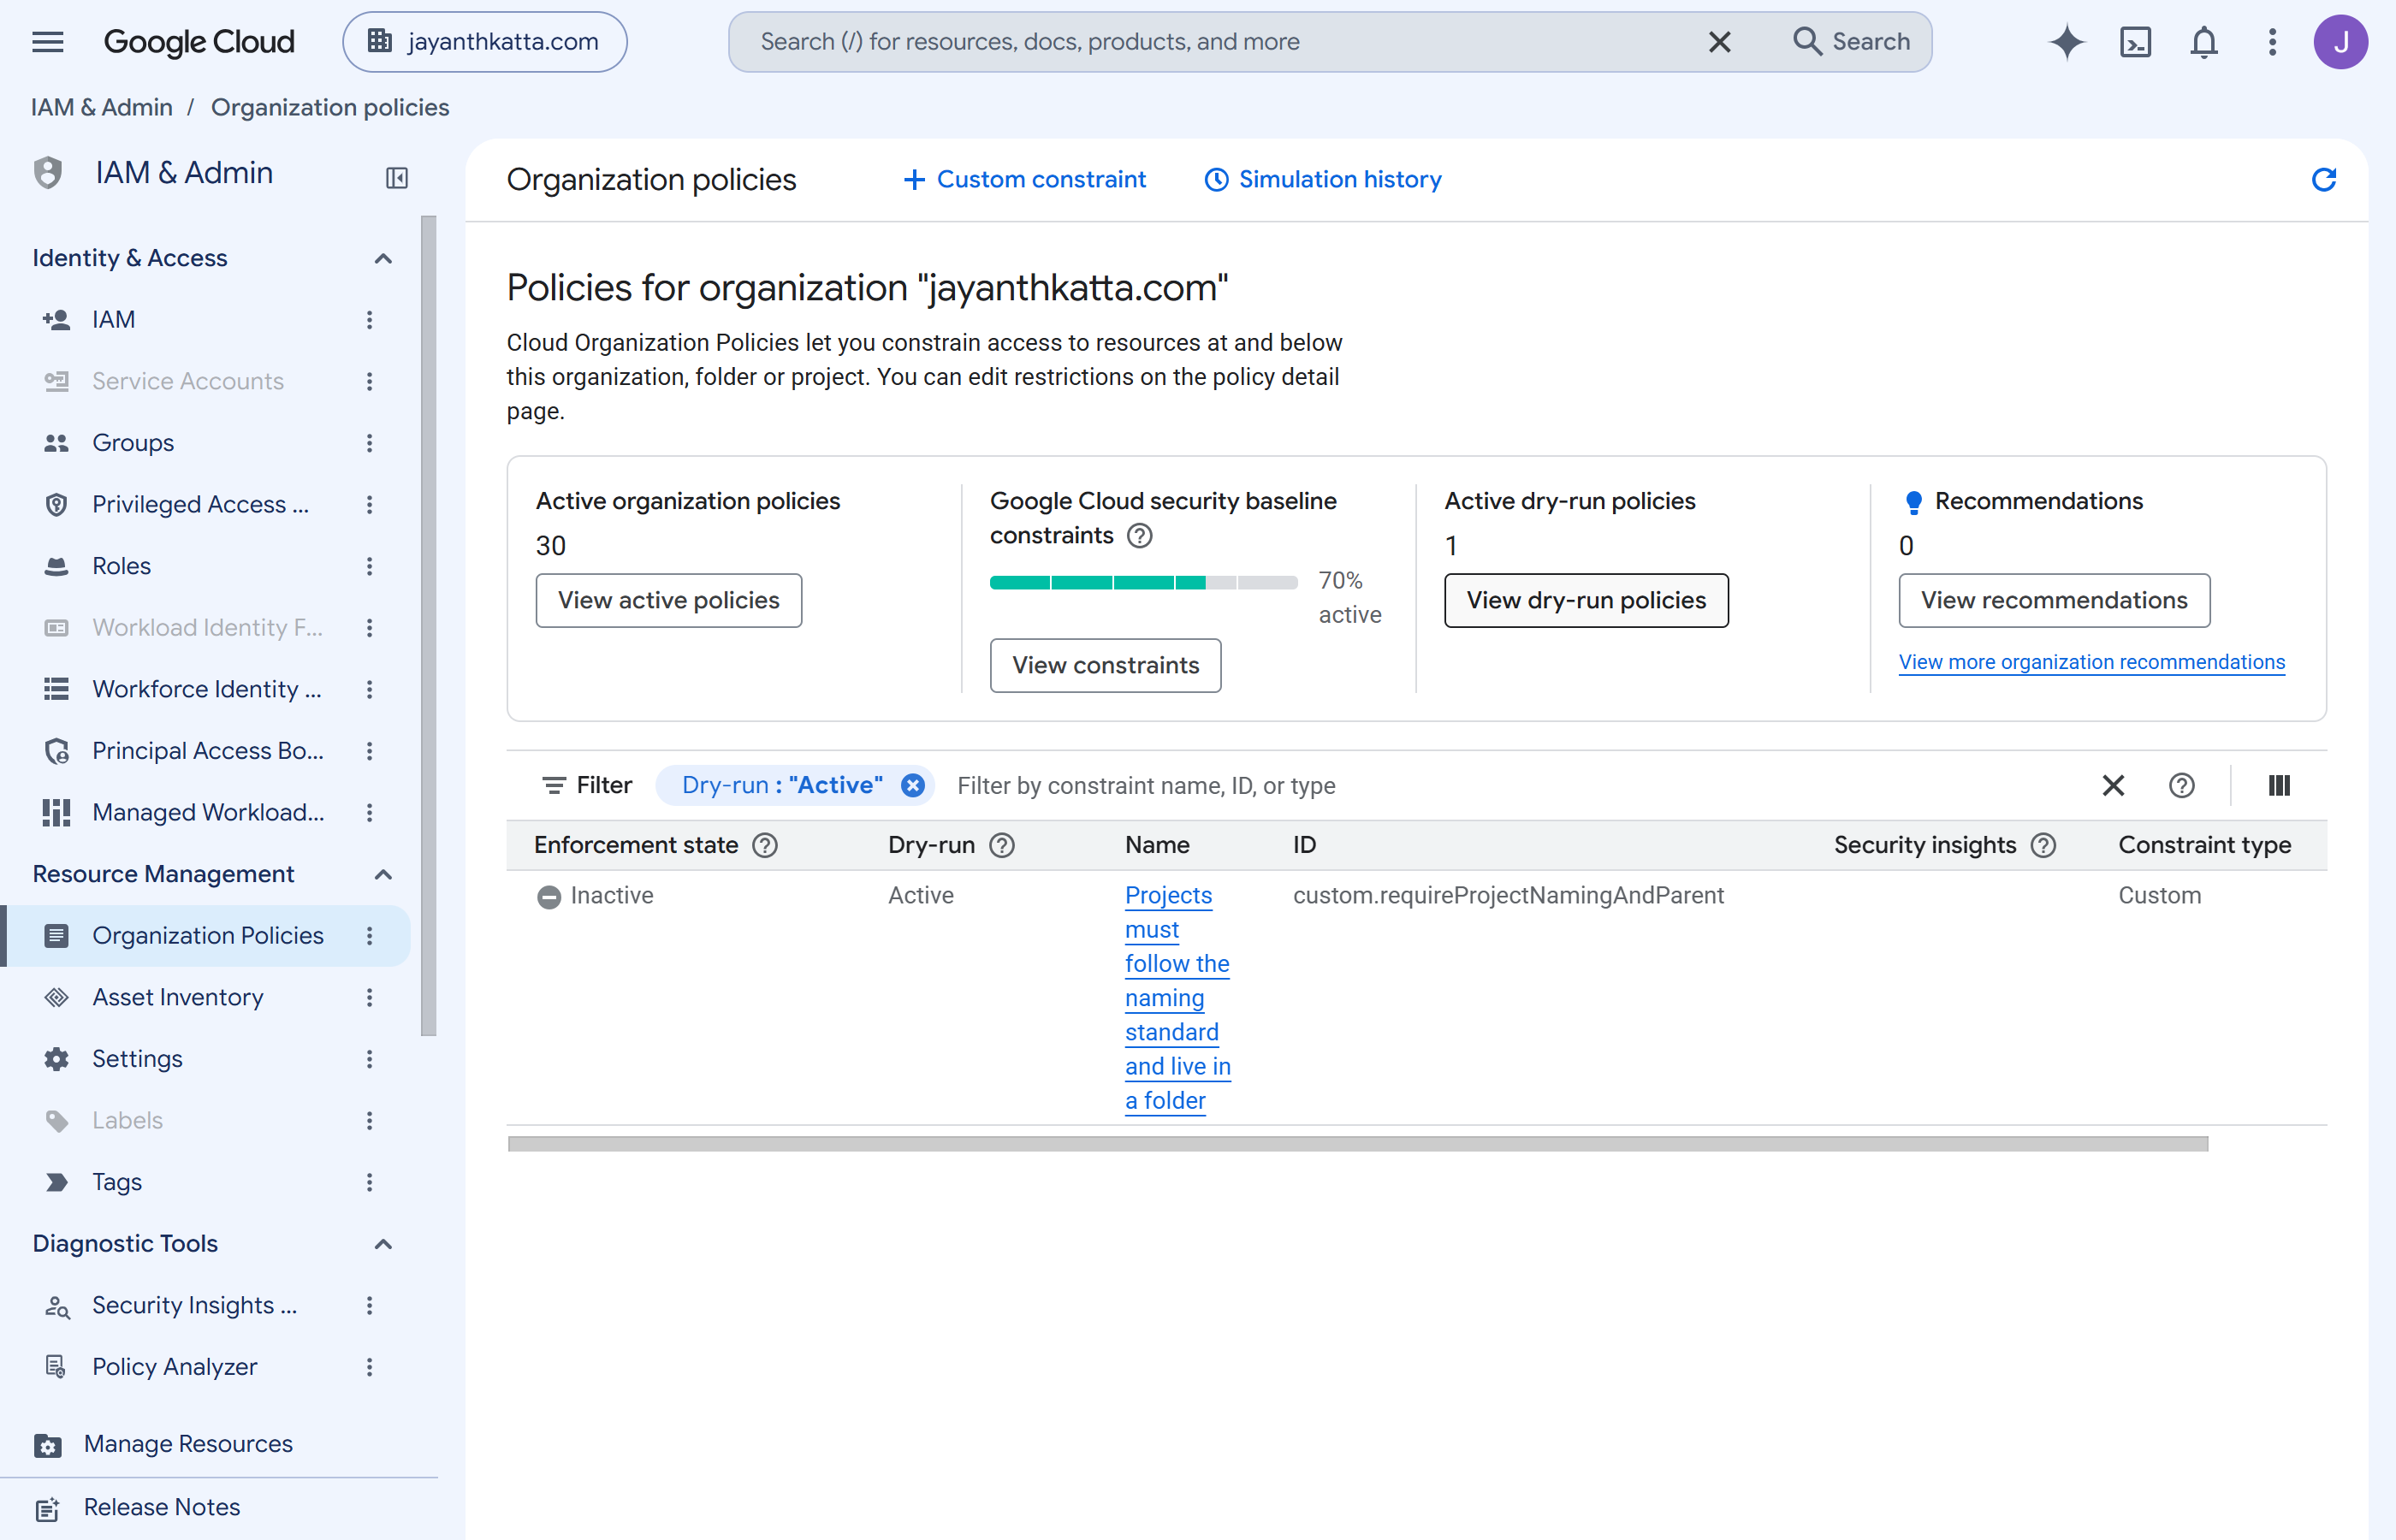Focus the filter by constraint name field

1510,785
